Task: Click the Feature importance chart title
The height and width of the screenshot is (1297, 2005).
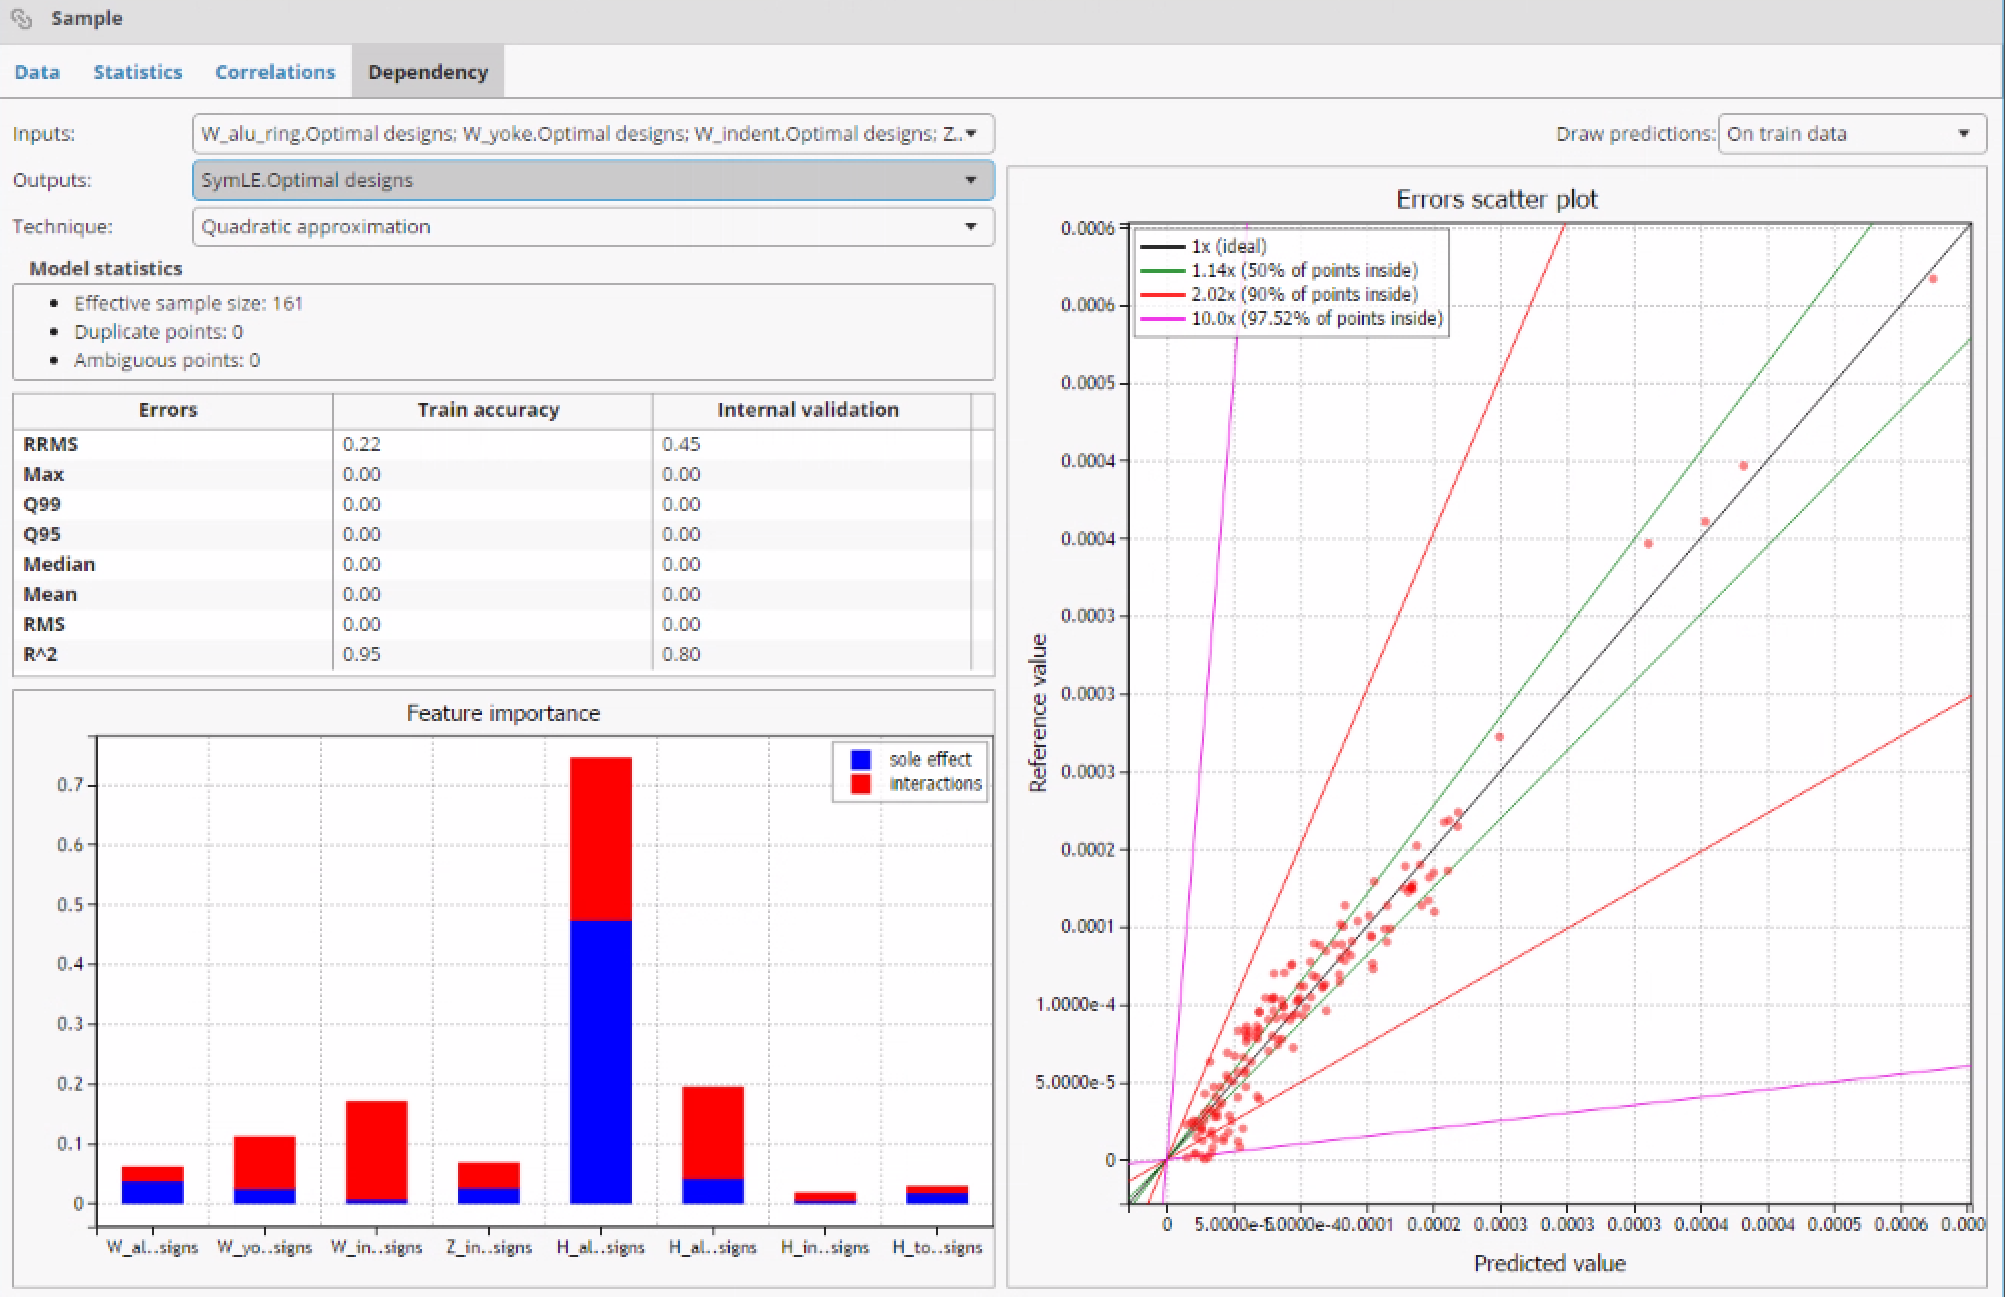Action: click(x=503, y=714)
